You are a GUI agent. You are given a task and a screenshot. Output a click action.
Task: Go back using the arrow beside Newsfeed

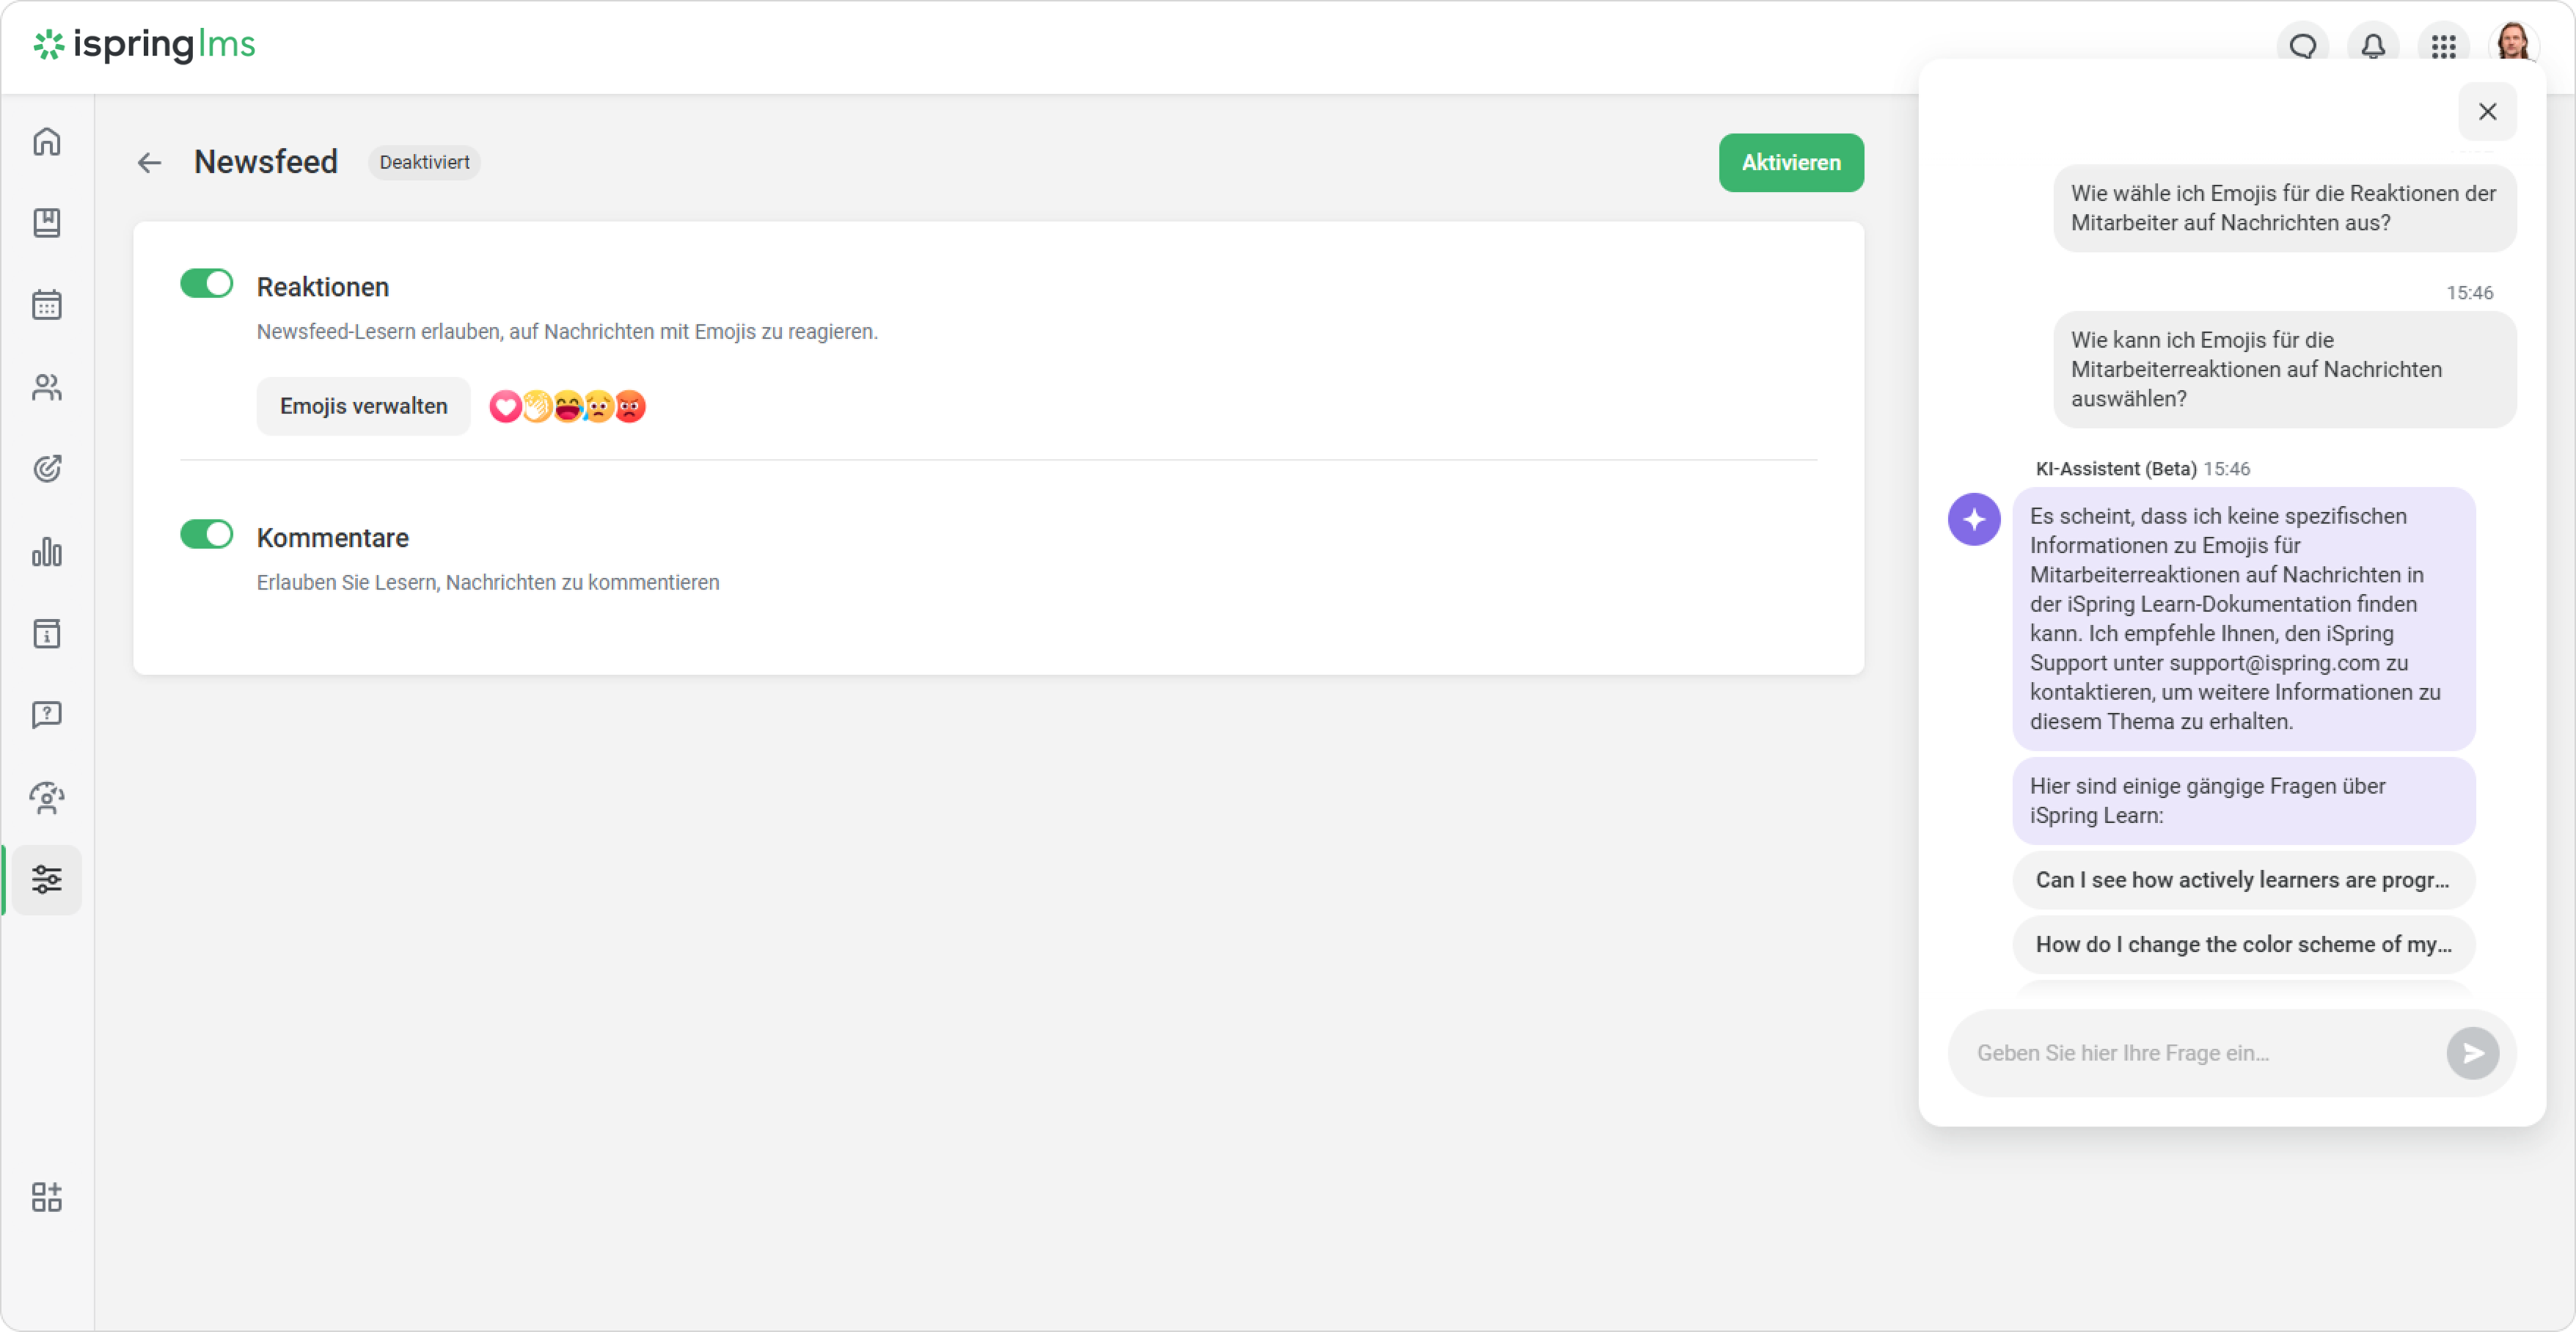[x=149, y=162]
